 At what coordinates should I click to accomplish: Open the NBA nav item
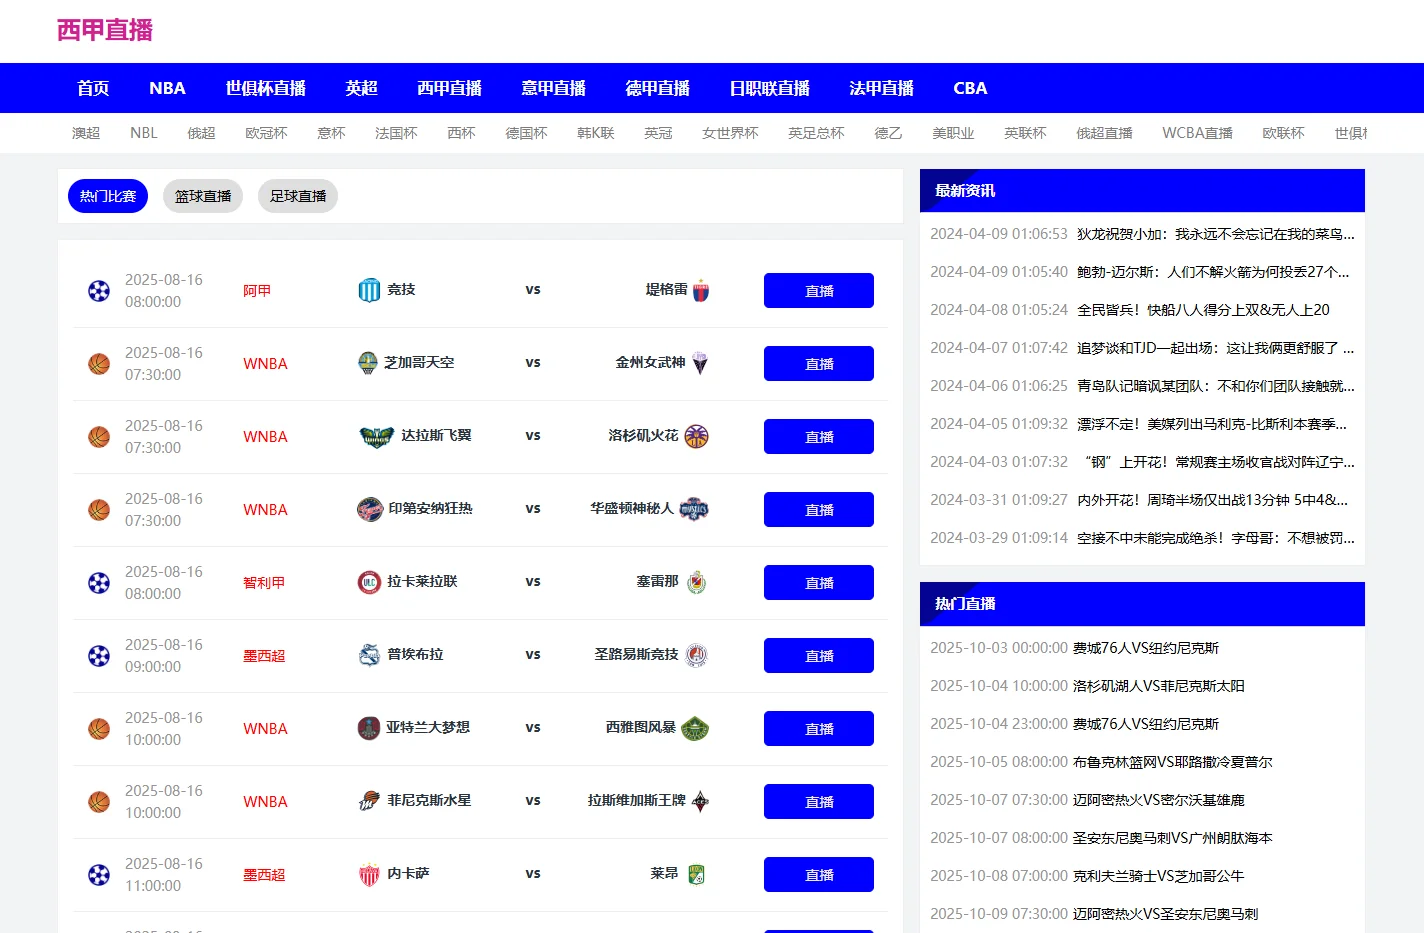coord(167,88)
